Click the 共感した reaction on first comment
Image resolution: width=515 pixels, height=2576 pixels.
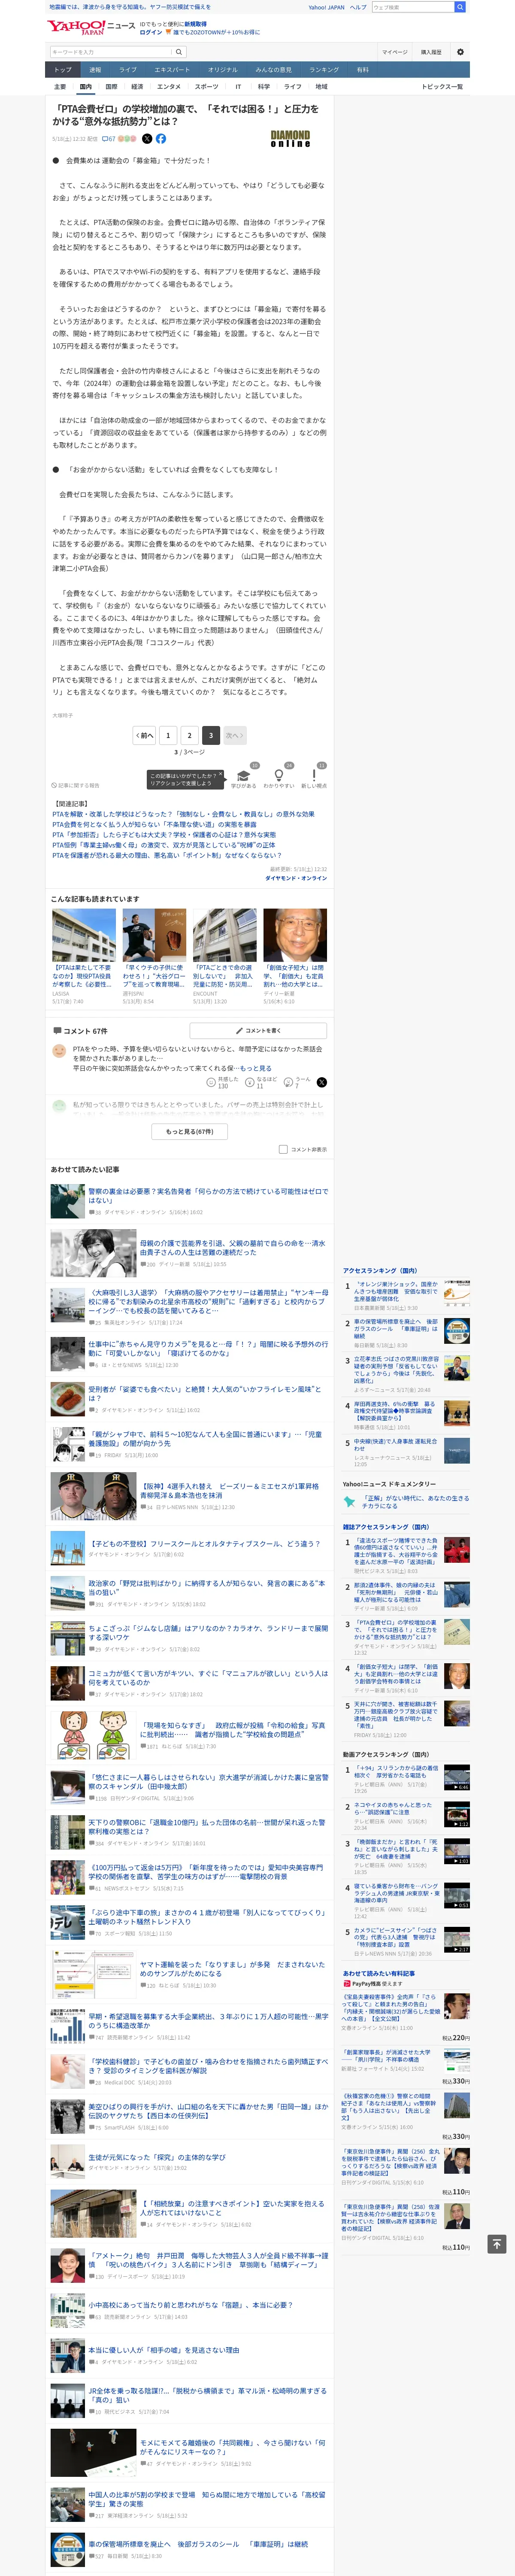click(223, 1082)
